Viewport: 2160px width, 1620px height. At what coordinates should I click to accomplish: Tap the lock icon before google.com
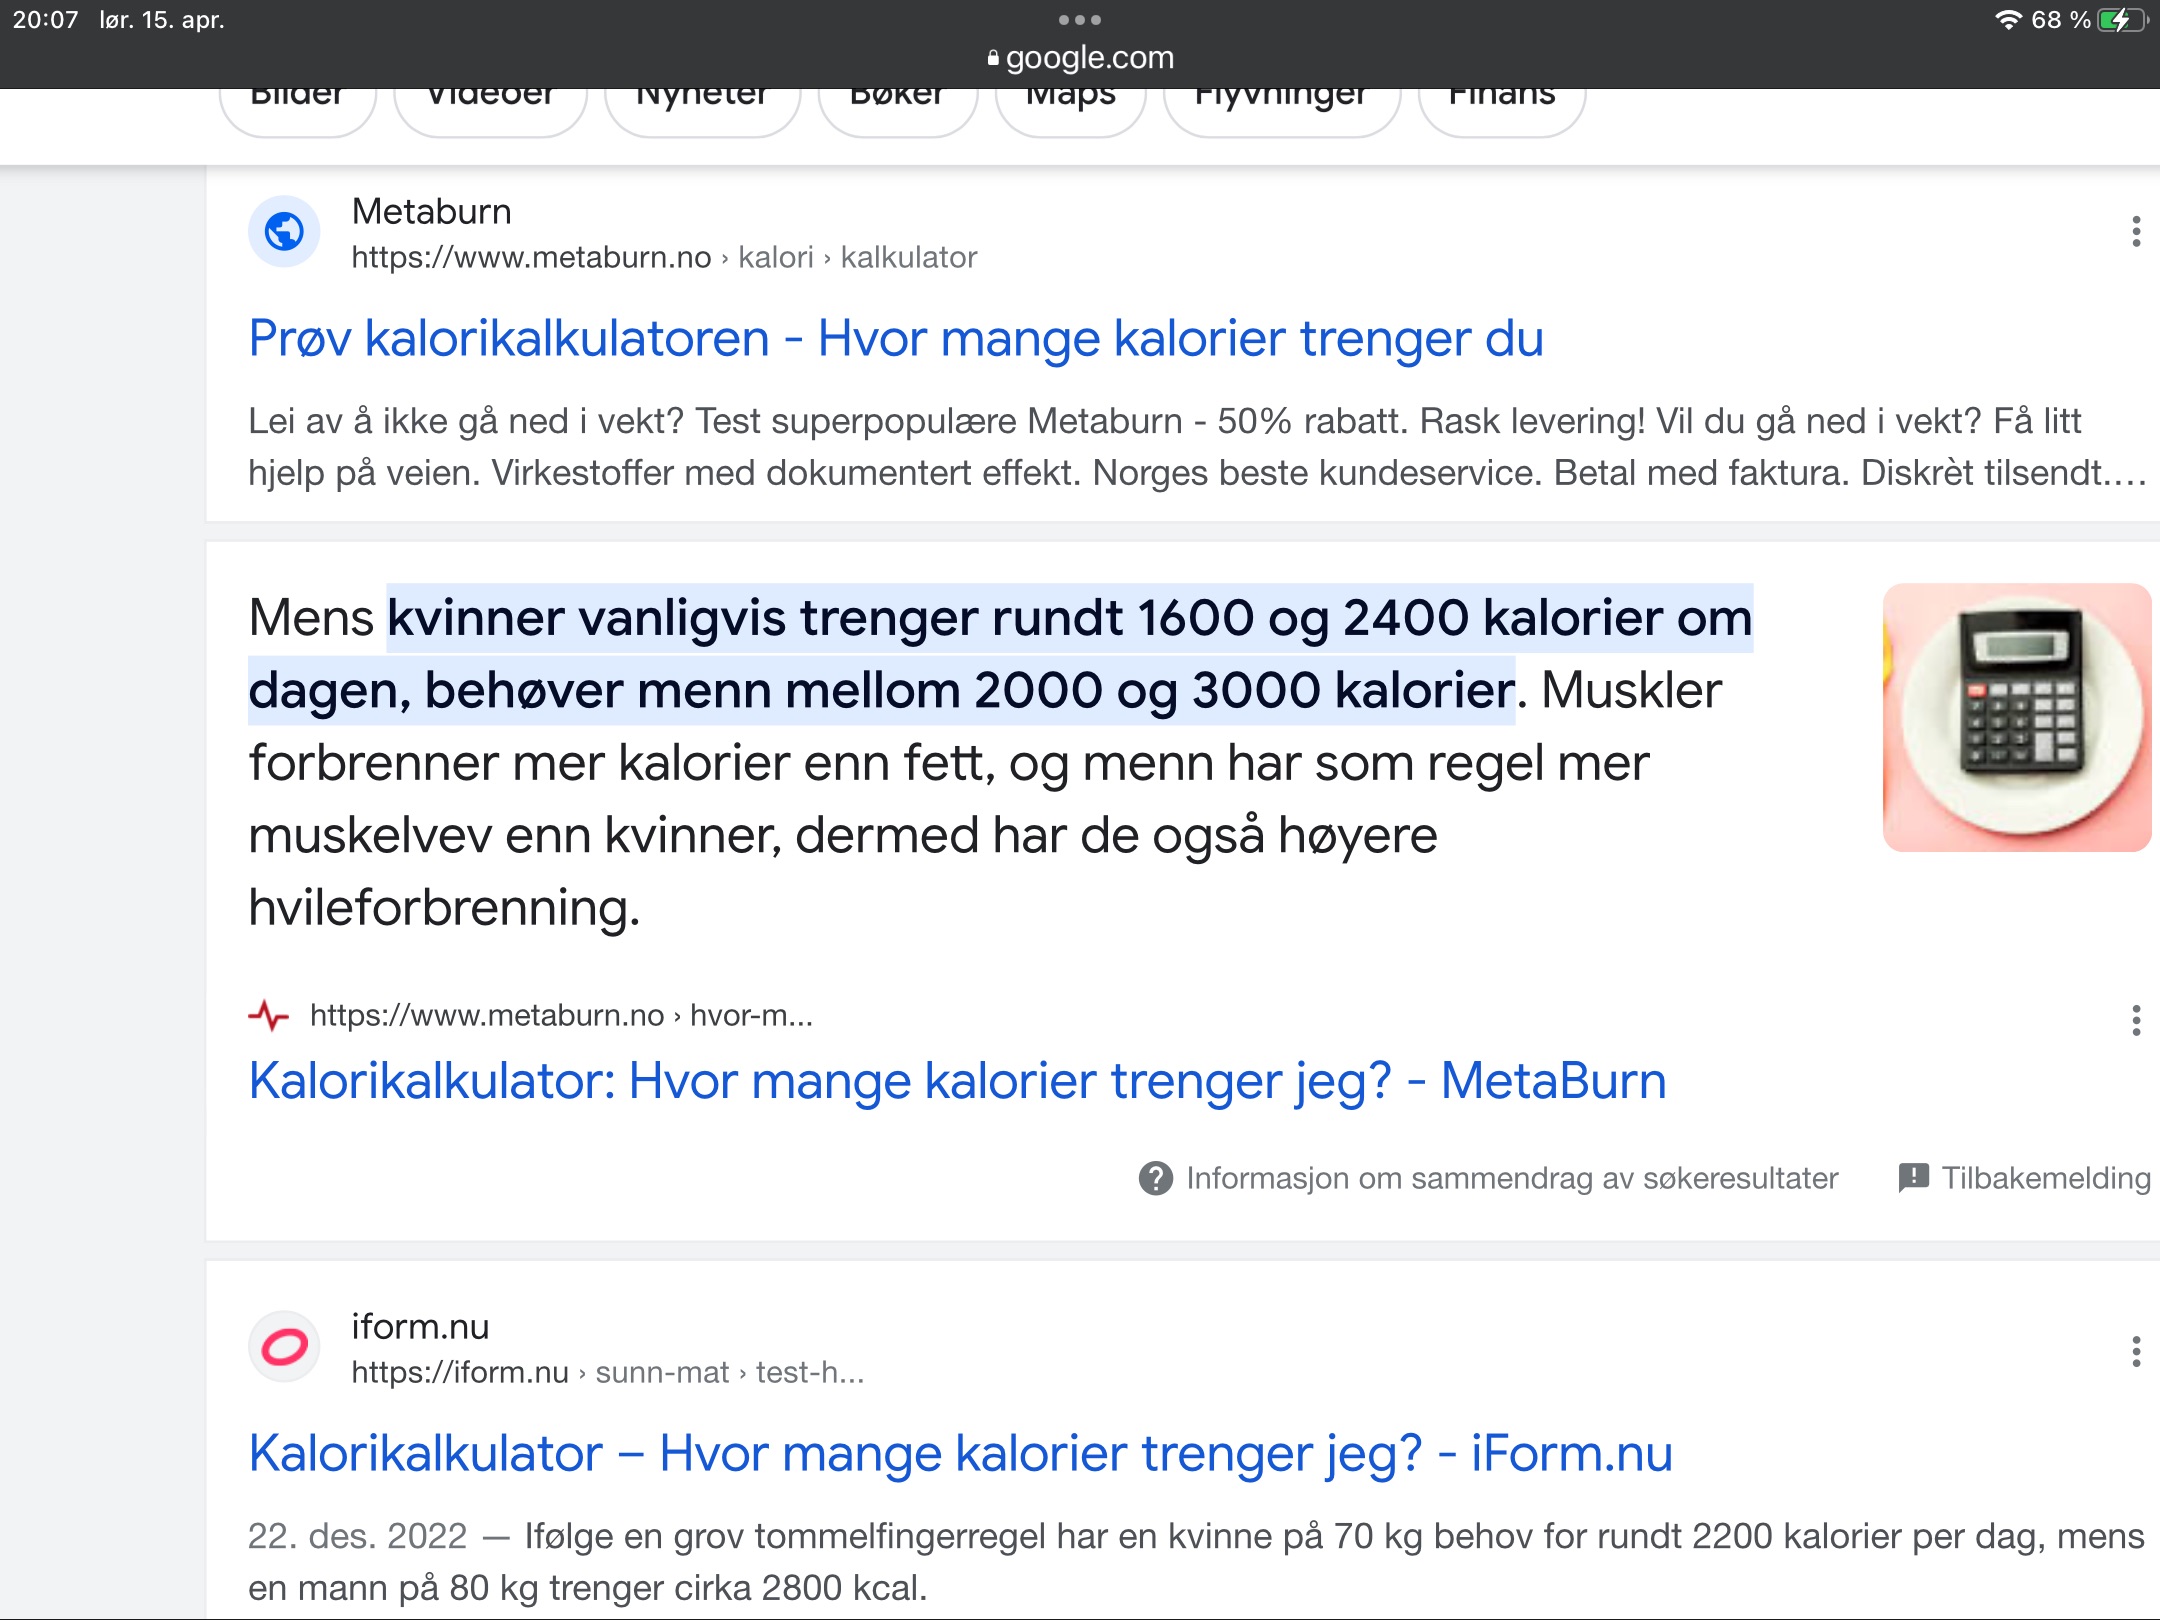[993, 58]
